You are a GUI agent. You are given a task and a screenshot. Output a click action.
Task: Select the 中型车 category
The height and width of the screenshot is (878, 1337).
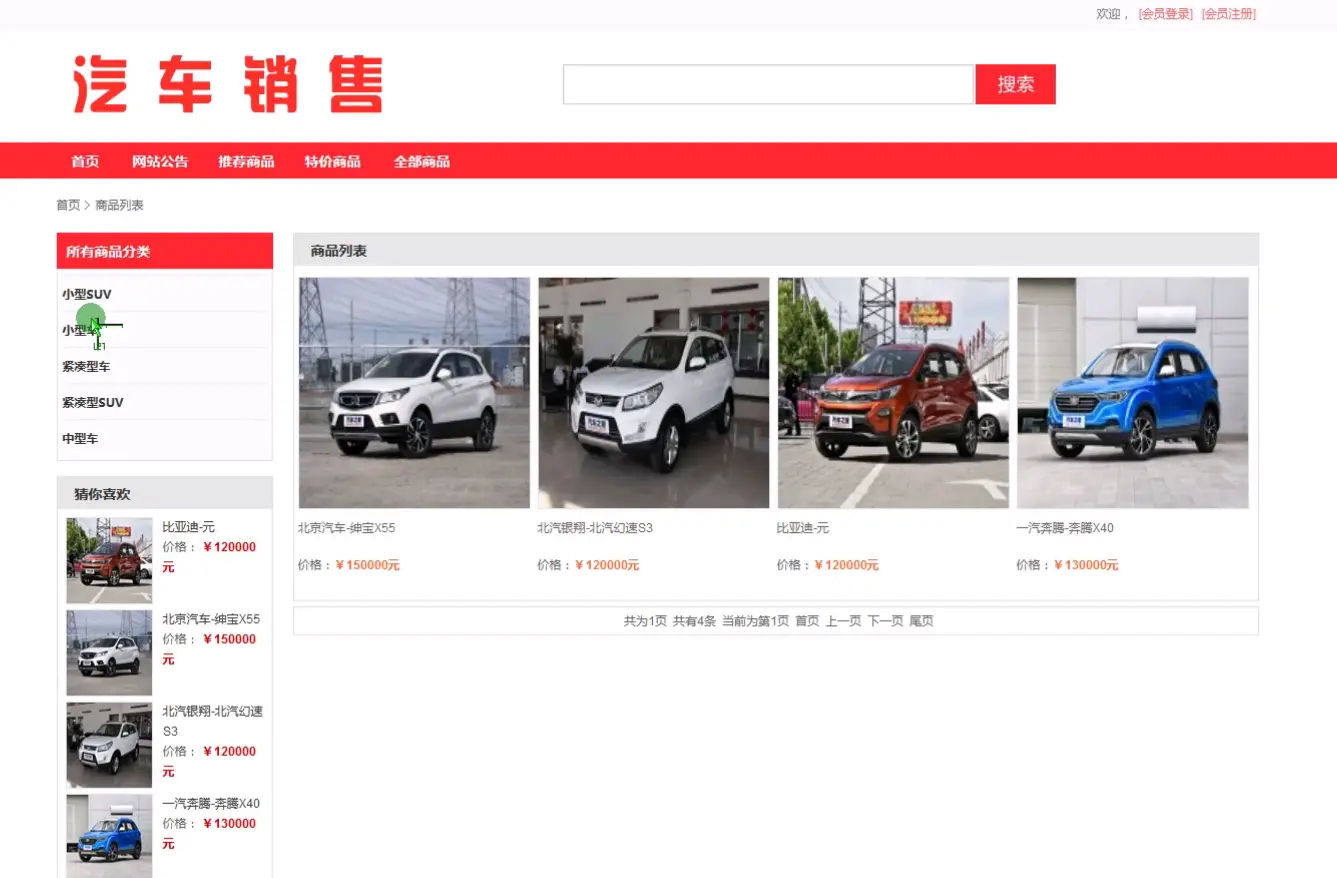(80, 438)
